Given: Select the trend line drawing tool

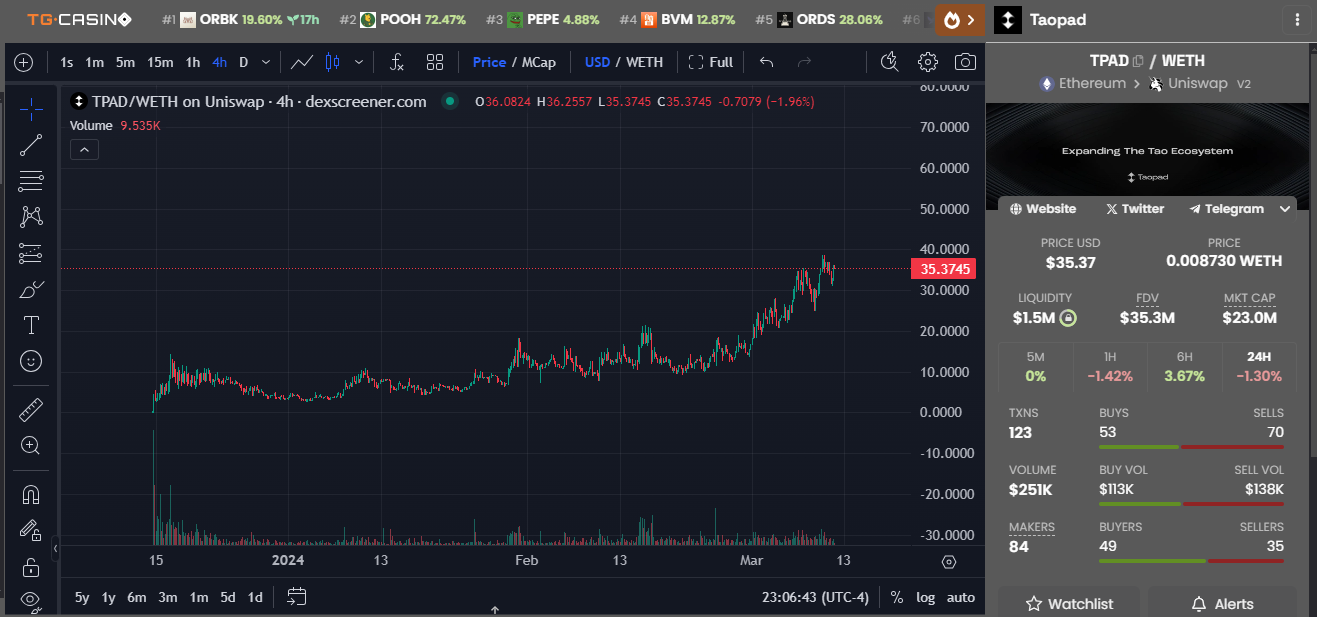Looking at the screenshot, I should tap(31, 145).
